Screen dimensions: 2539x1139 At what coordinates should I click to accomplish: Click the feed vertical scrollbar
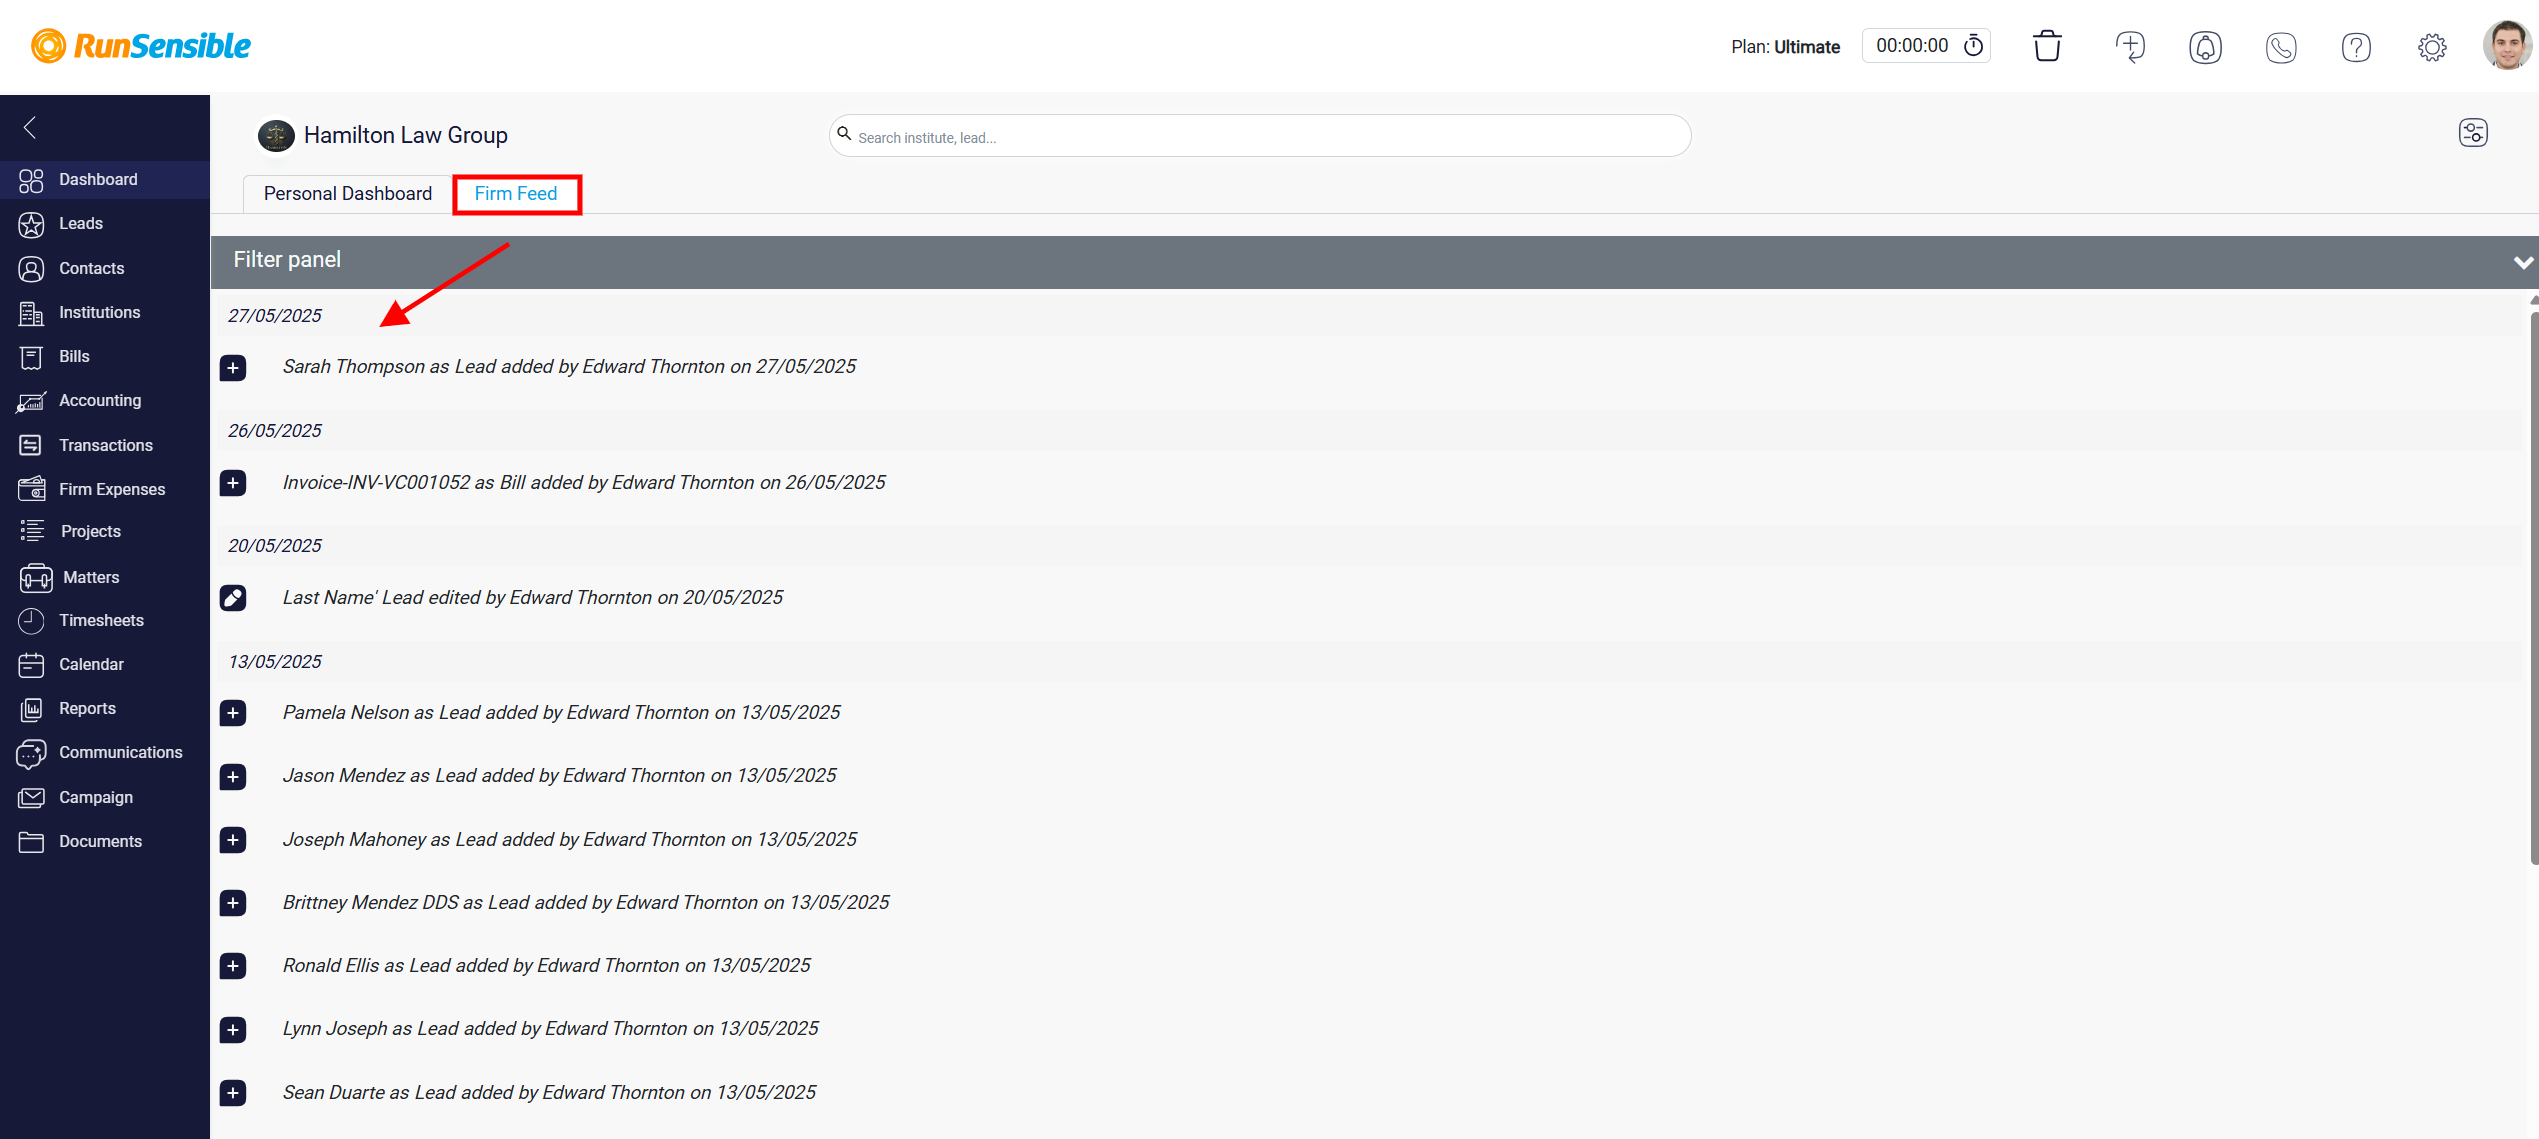2533,590
